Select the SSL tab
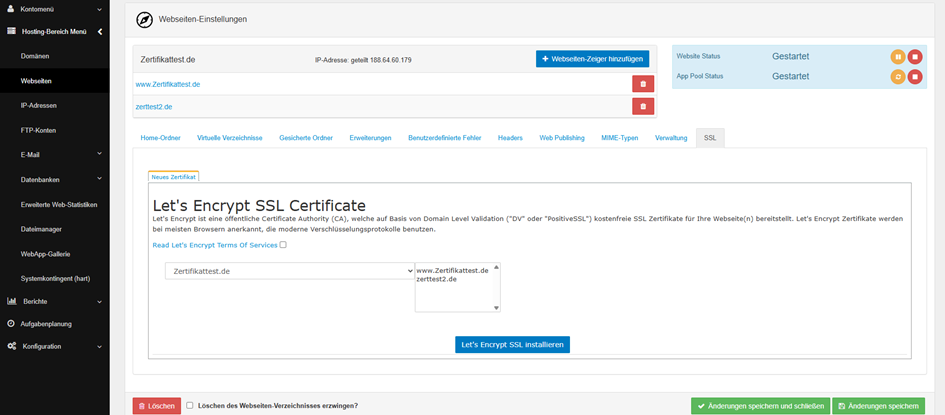The image size is (945, 415). point(710,138)
